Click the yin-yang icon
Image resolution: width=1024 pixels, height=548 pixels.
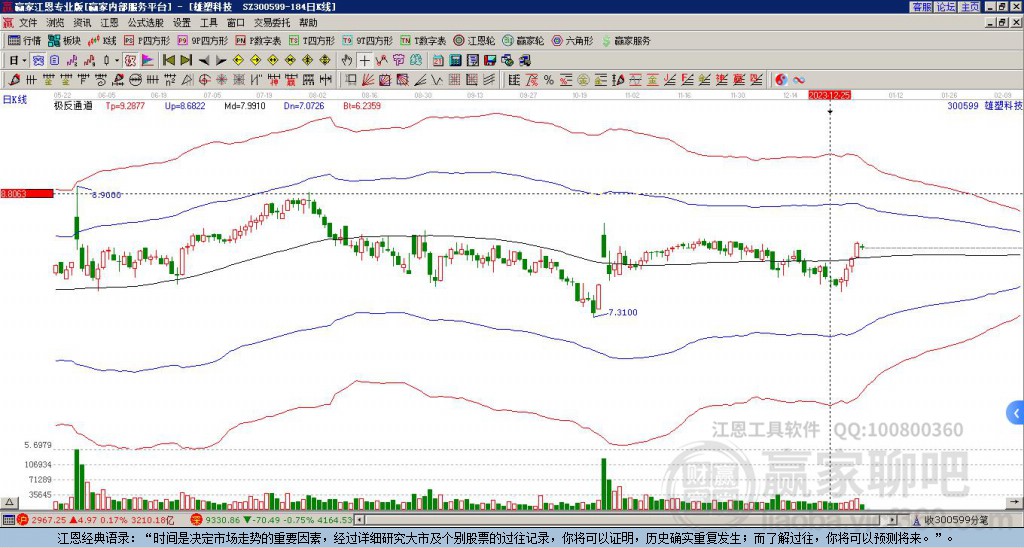pyautogui.click(x=781, y=80)
